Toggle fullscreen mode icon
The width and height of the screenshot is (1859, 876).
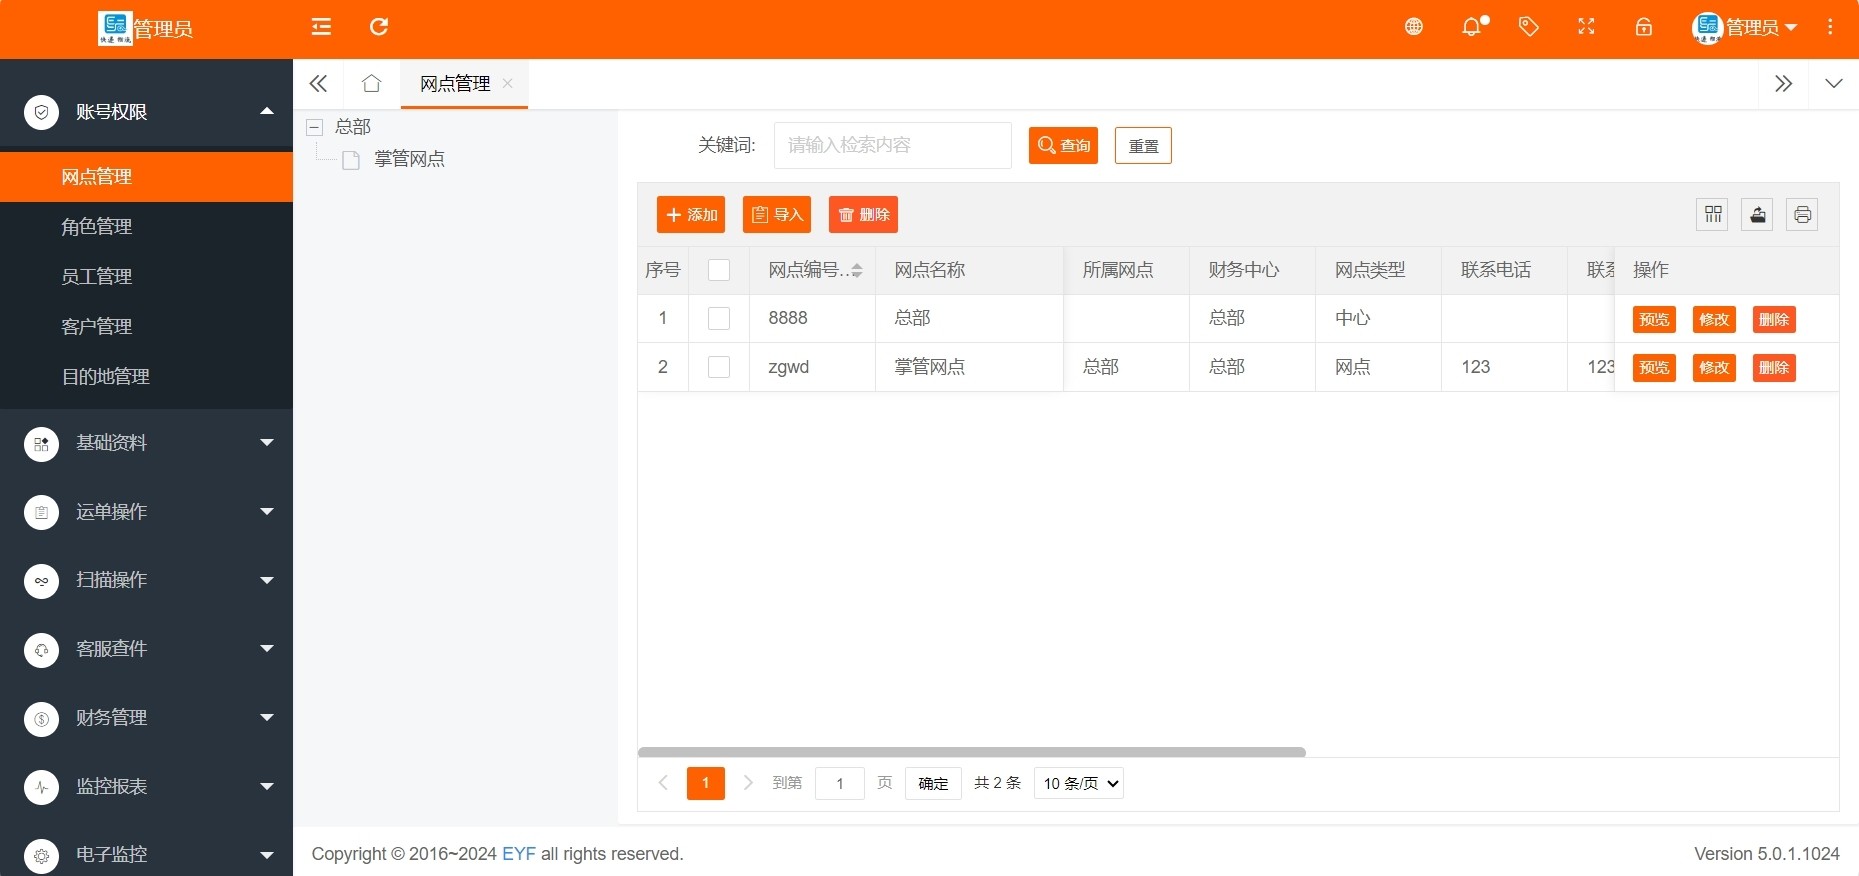pyautogui.click(x=1586, y=27)
